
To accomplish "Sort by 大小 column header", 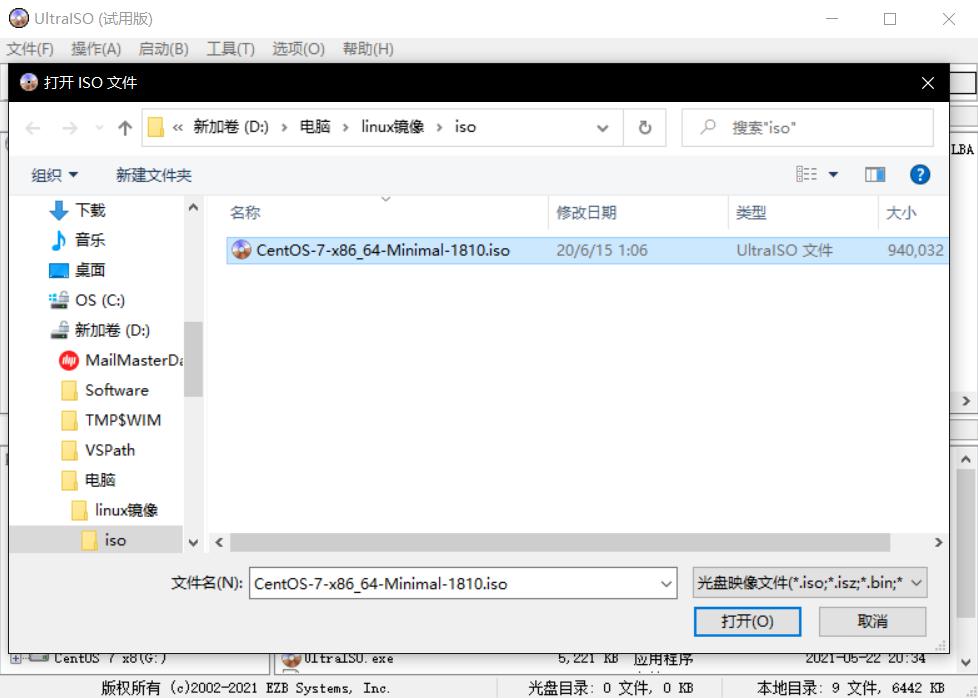I will point(901,213).
